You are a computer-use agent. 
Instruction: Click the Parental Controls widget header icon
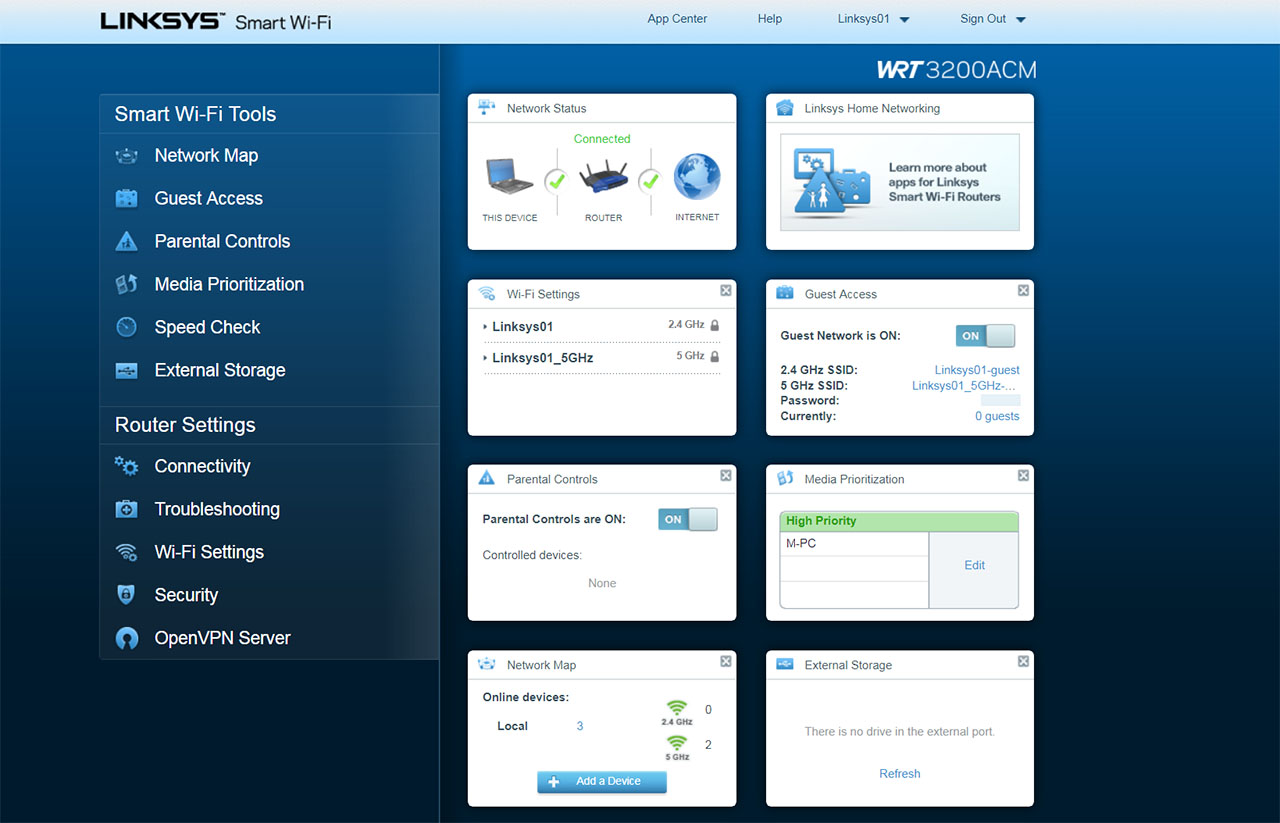[487, 479]
